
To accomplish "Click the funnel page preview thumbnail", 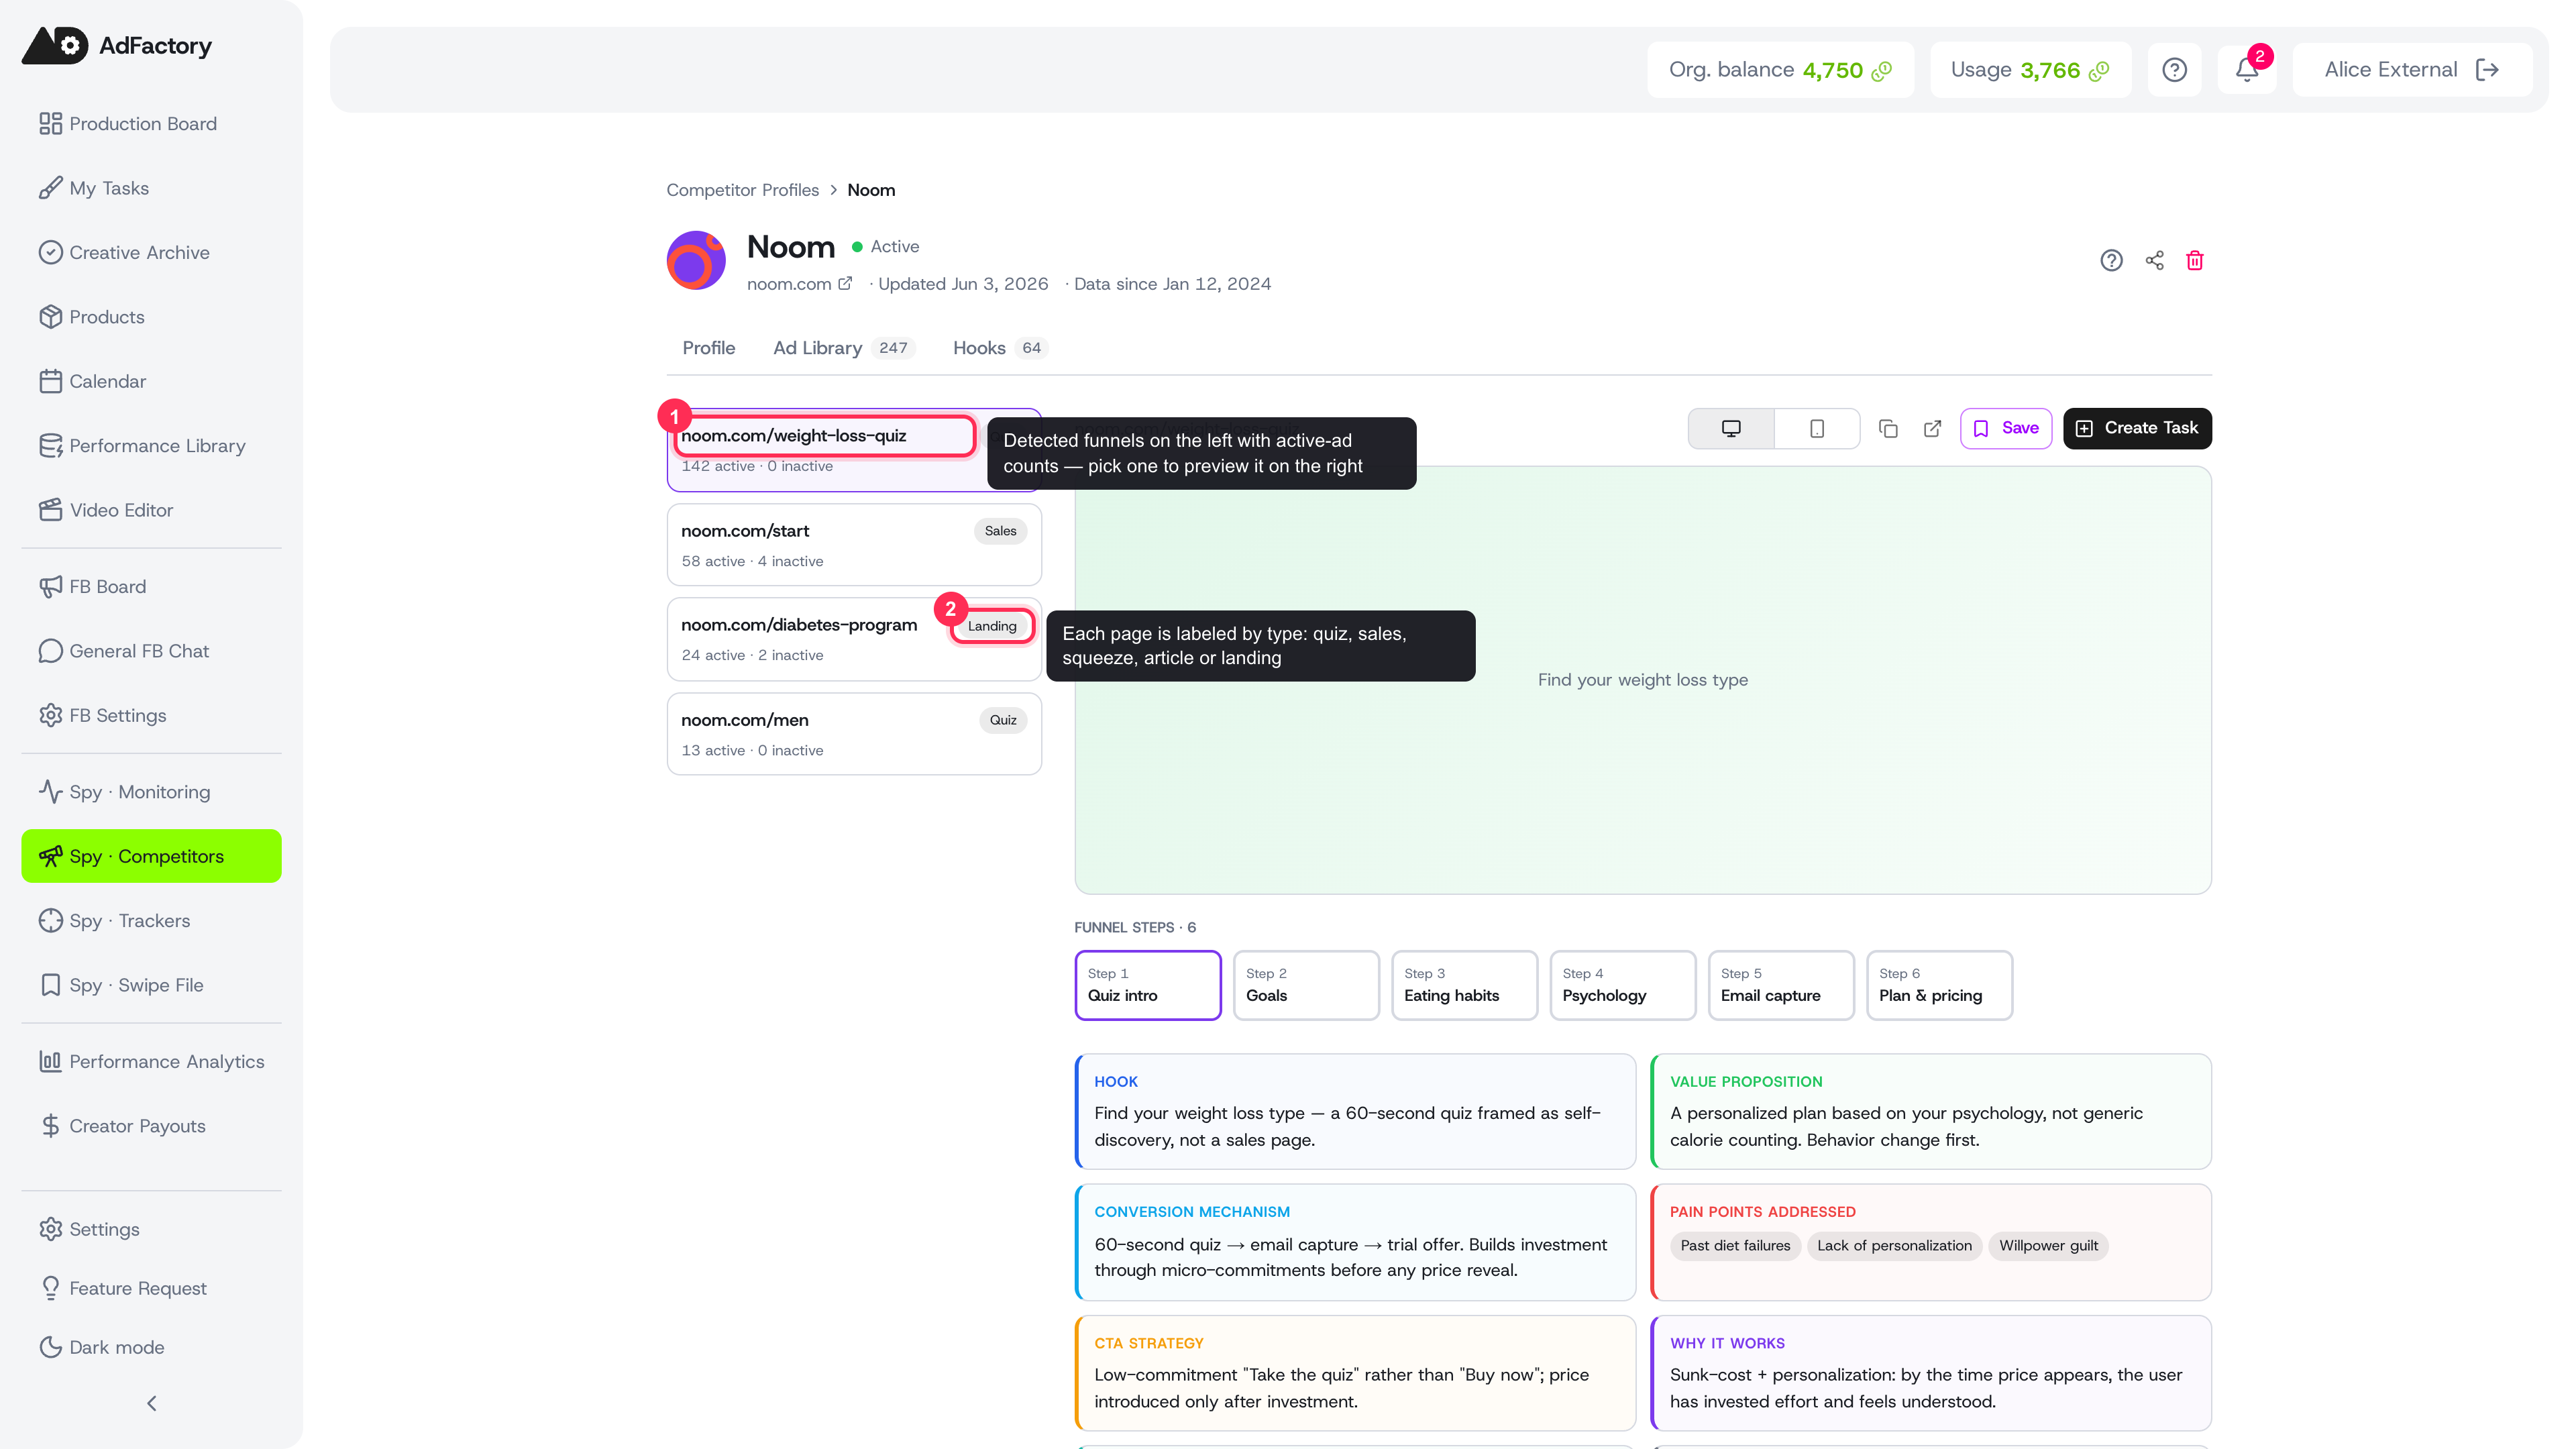I will point(1643,680).
